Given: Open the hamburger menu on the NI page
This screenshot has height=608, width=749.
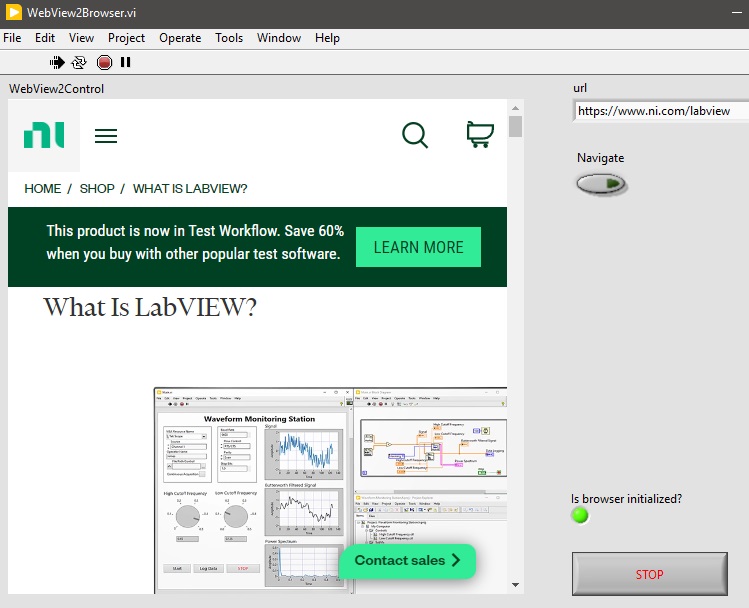Looking at the screenshot, I should [106, 136].
